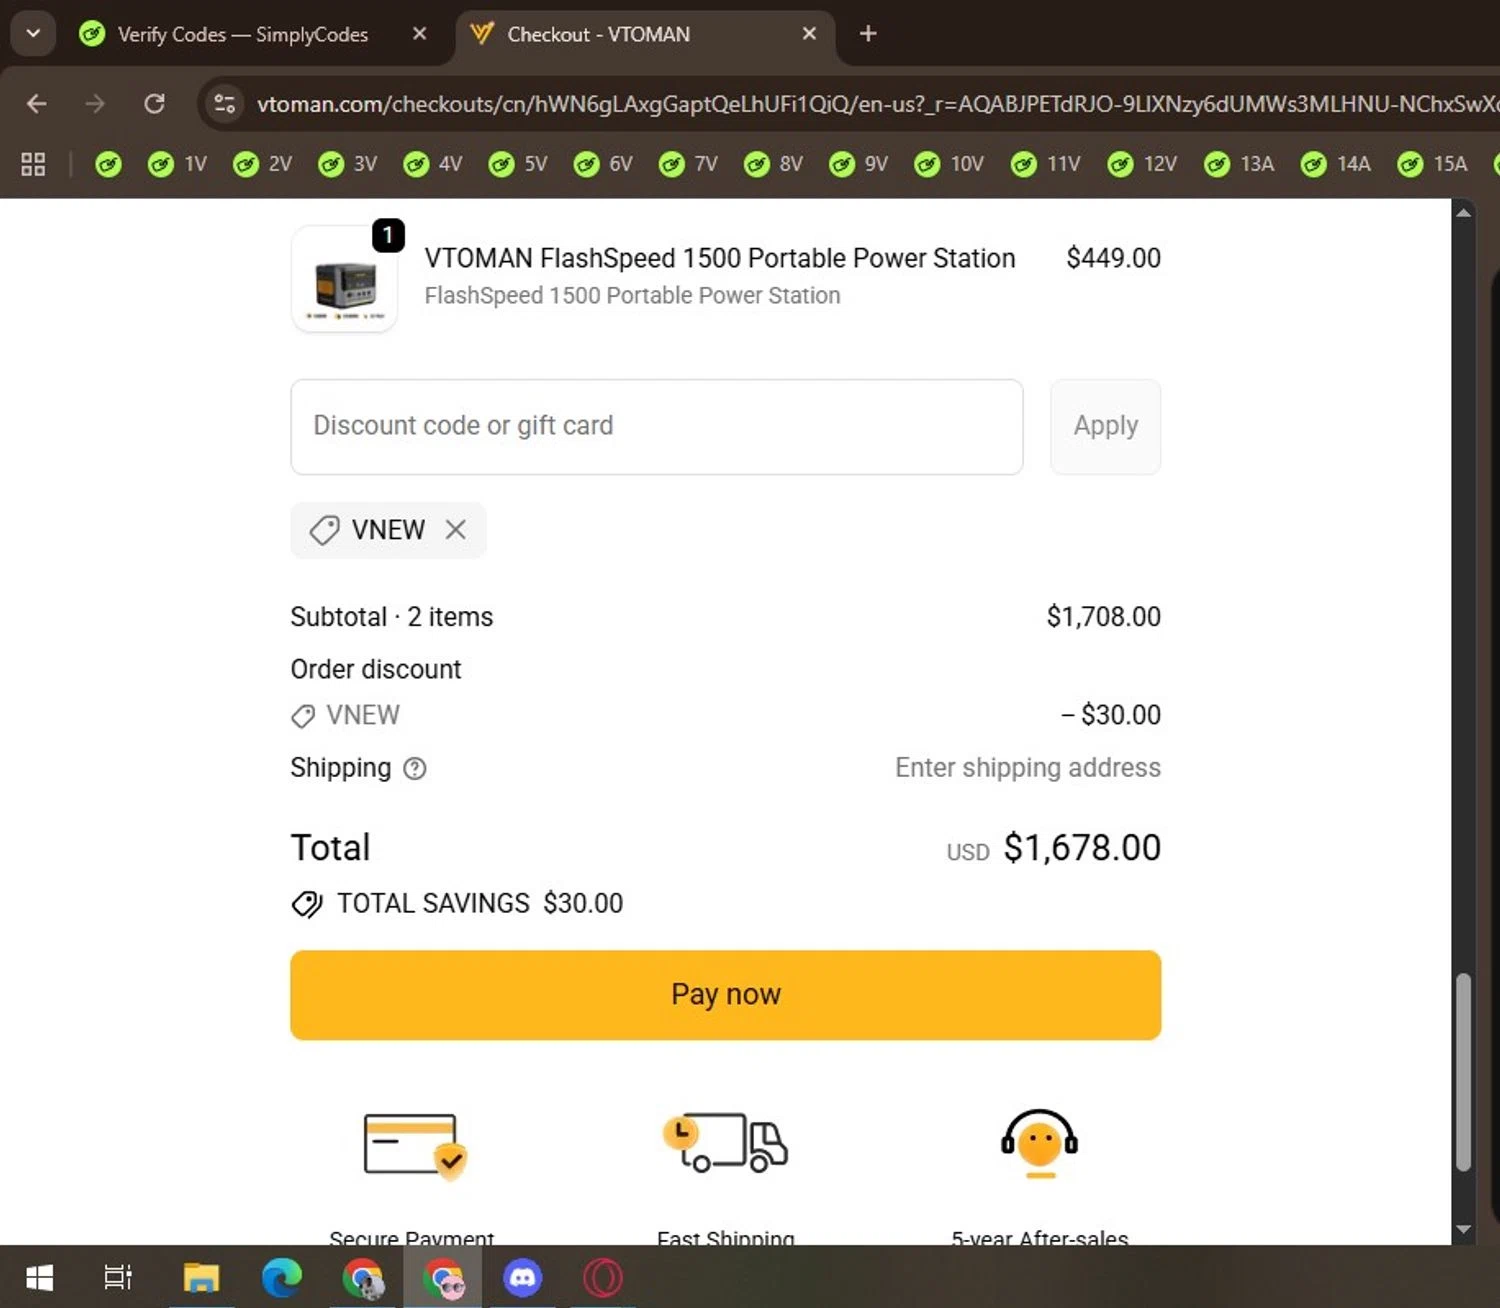The height and width of the screenshot is (1308, 1500).
Task: Switch to Verify Codes — SimplyCodes tab
Action: (242, 34)
